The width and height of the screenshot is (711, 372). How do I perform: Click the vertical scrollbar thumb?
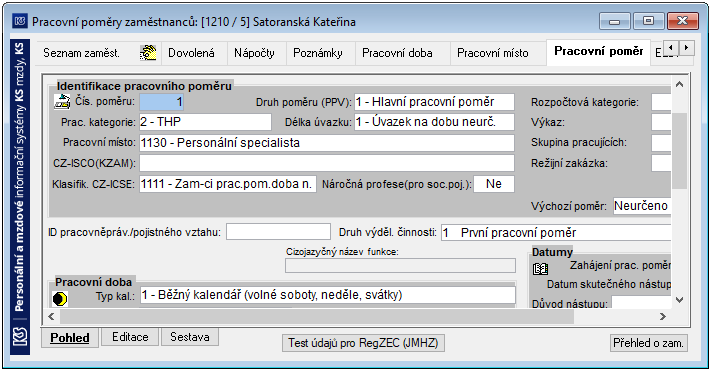[679, 151]
